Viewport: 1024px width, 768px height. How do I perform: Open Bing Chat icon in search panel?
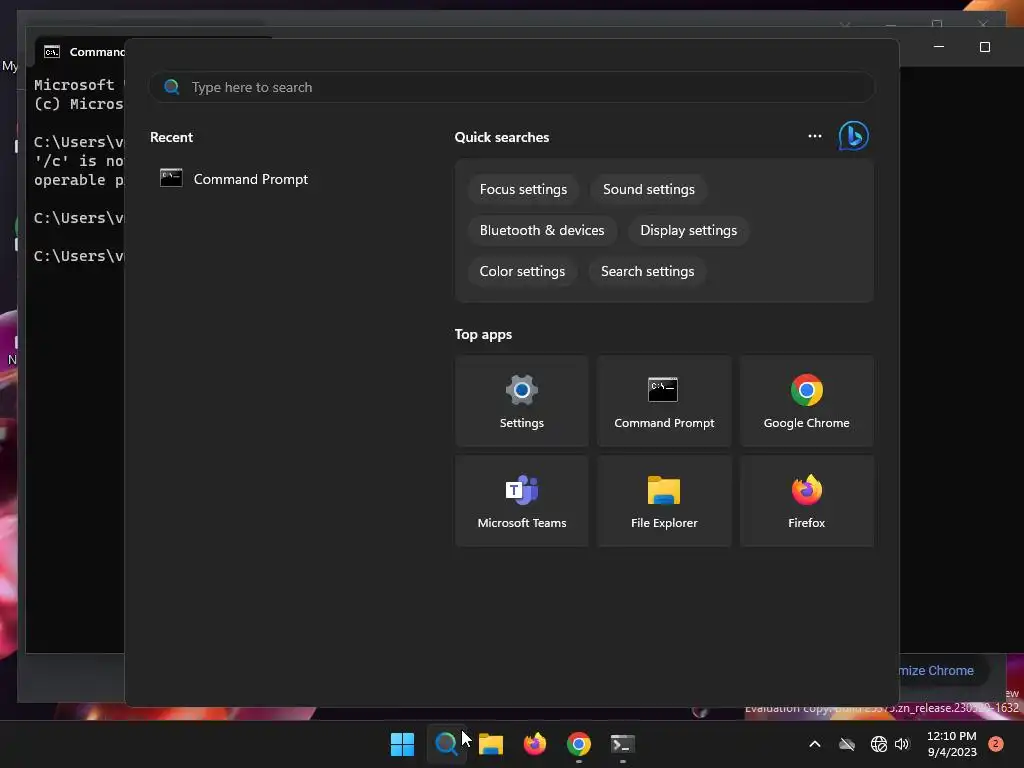(853, 136)
